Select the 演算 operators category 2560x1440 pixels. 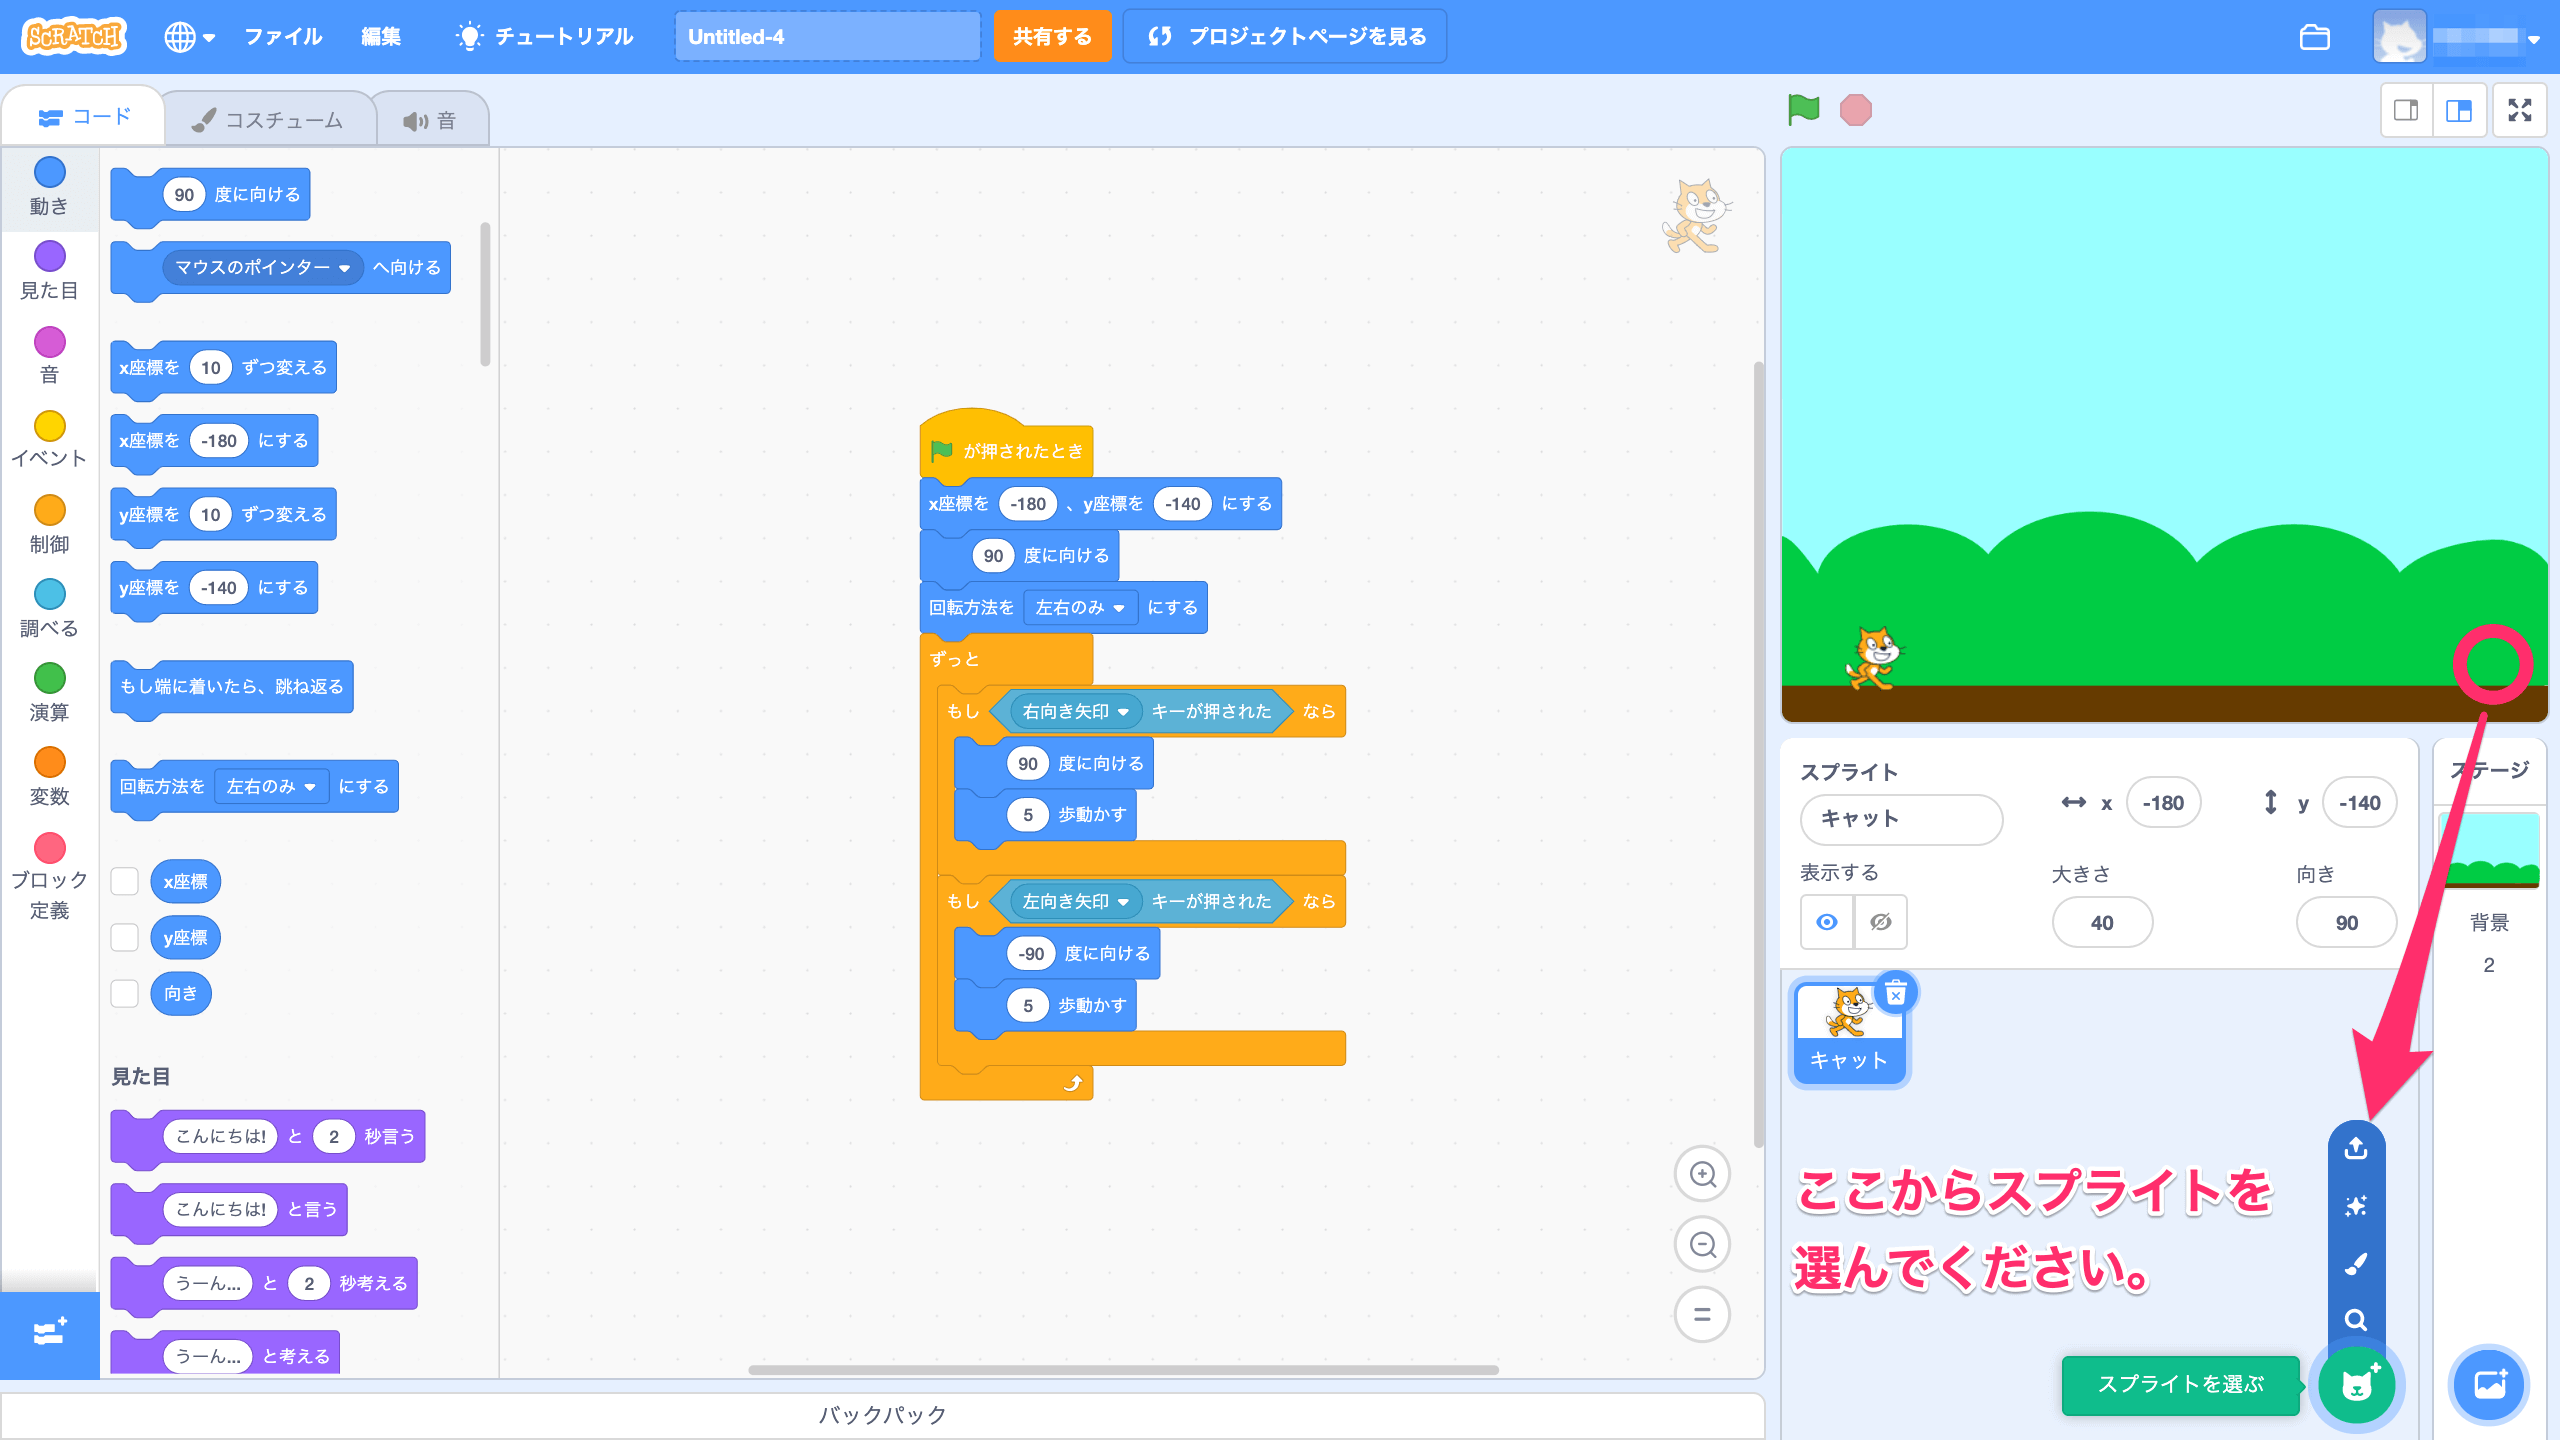(49, 694)
